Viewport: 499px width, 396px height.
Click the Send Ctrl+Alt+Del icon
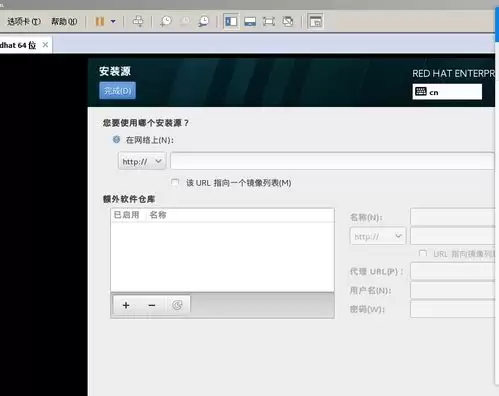point(138,21)
